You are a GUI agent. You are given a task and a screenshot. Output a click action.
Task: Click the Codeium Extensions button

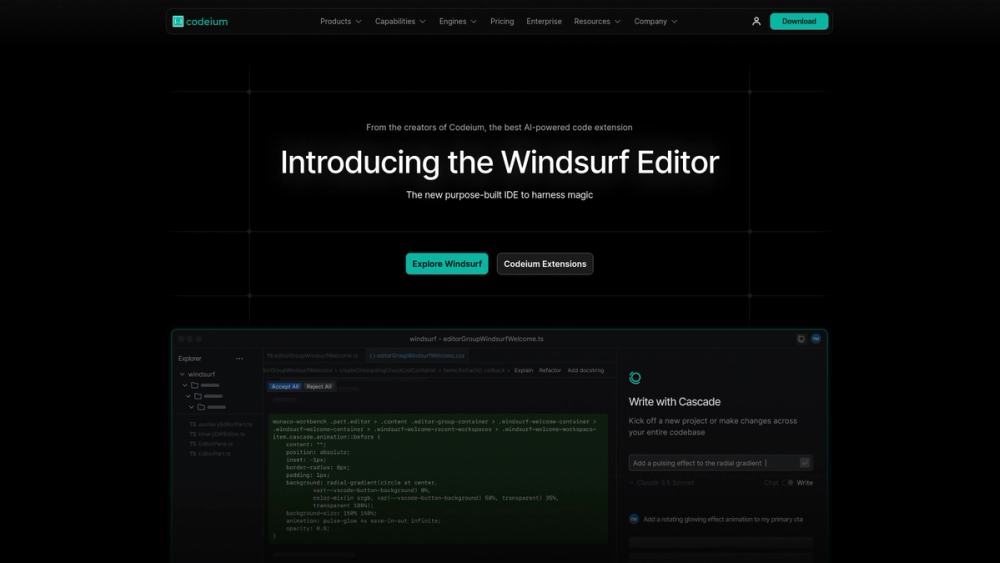pos(545,264)
